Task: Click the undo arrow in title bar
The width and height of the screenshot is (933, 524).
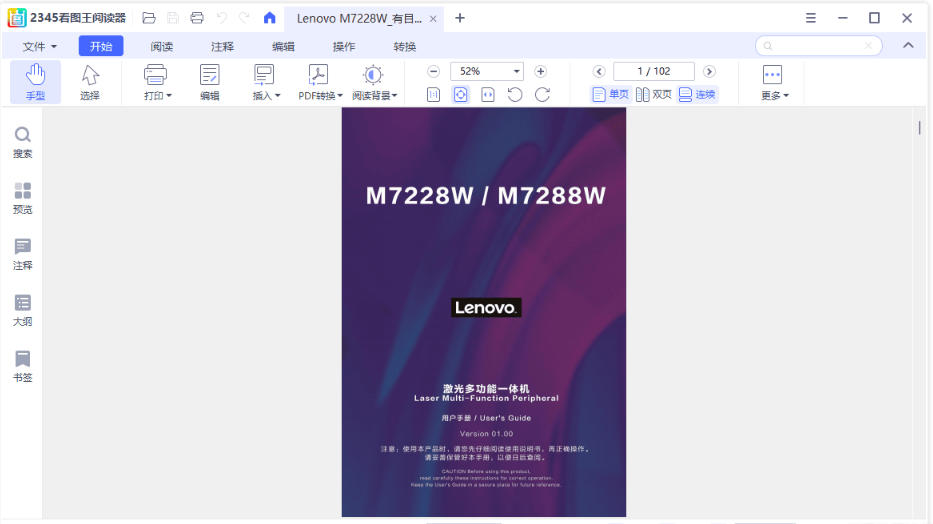Action: coord(221,18)
